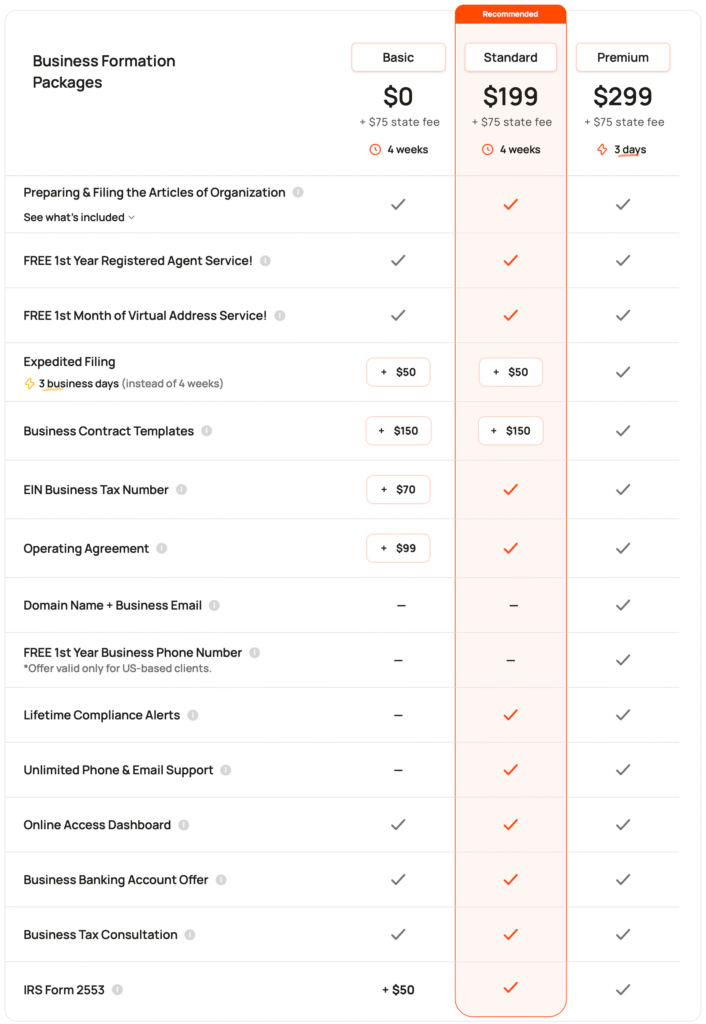Viewport: 706px width, 1024px height.
Task: Click info icon beside Domain Name + Business Email
Action: point(214,605)
